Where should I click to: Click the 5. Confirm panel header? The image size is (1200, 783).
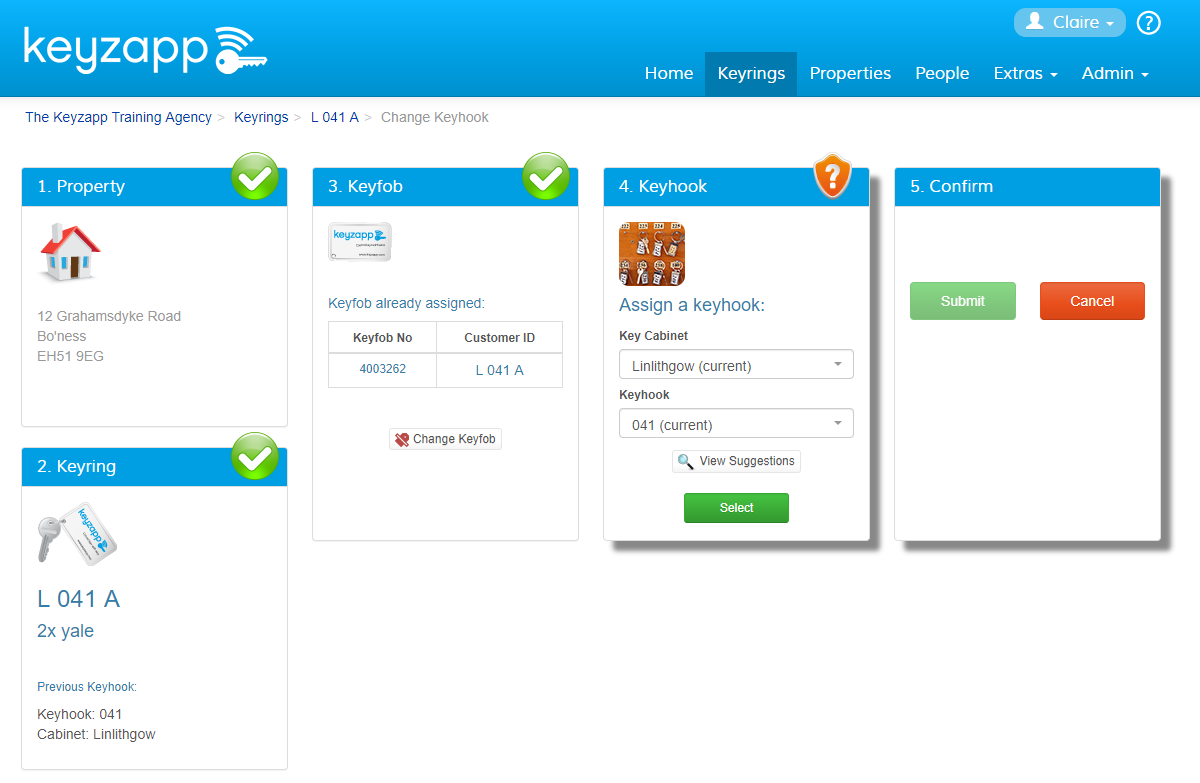[1027, 186]
